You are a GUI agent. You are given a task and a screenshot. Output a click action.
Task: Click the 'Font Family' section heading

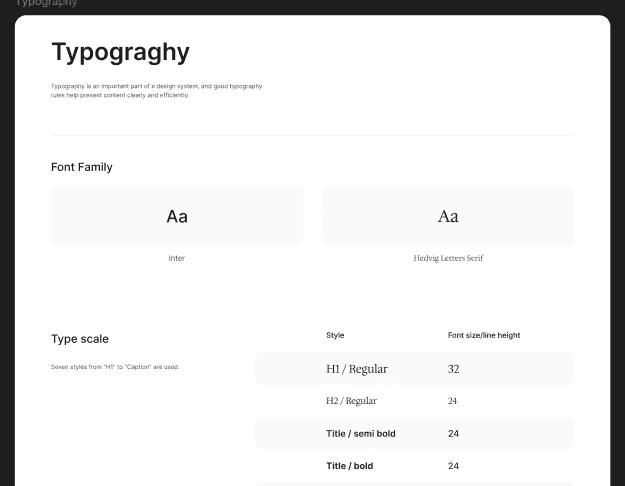tap(82, 167)
